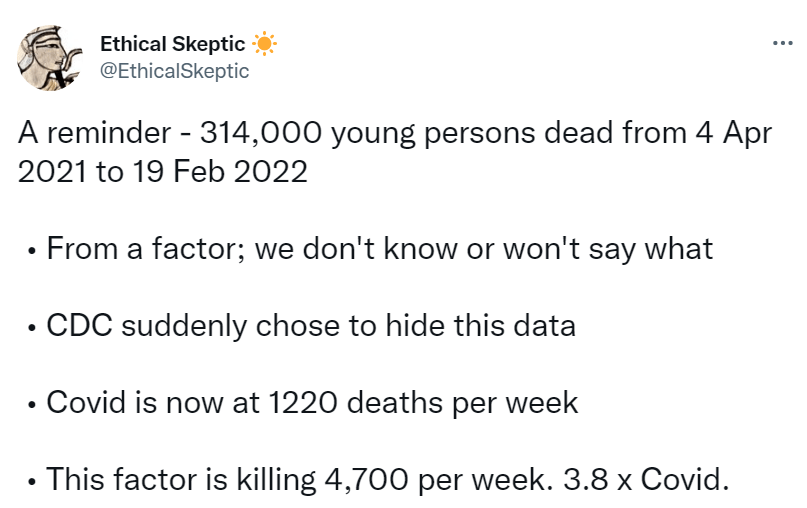Click the @EthicalSkeptic handle
Image resolution: width=807 pixels, height=508 pixels.
(x=174, y=71)
